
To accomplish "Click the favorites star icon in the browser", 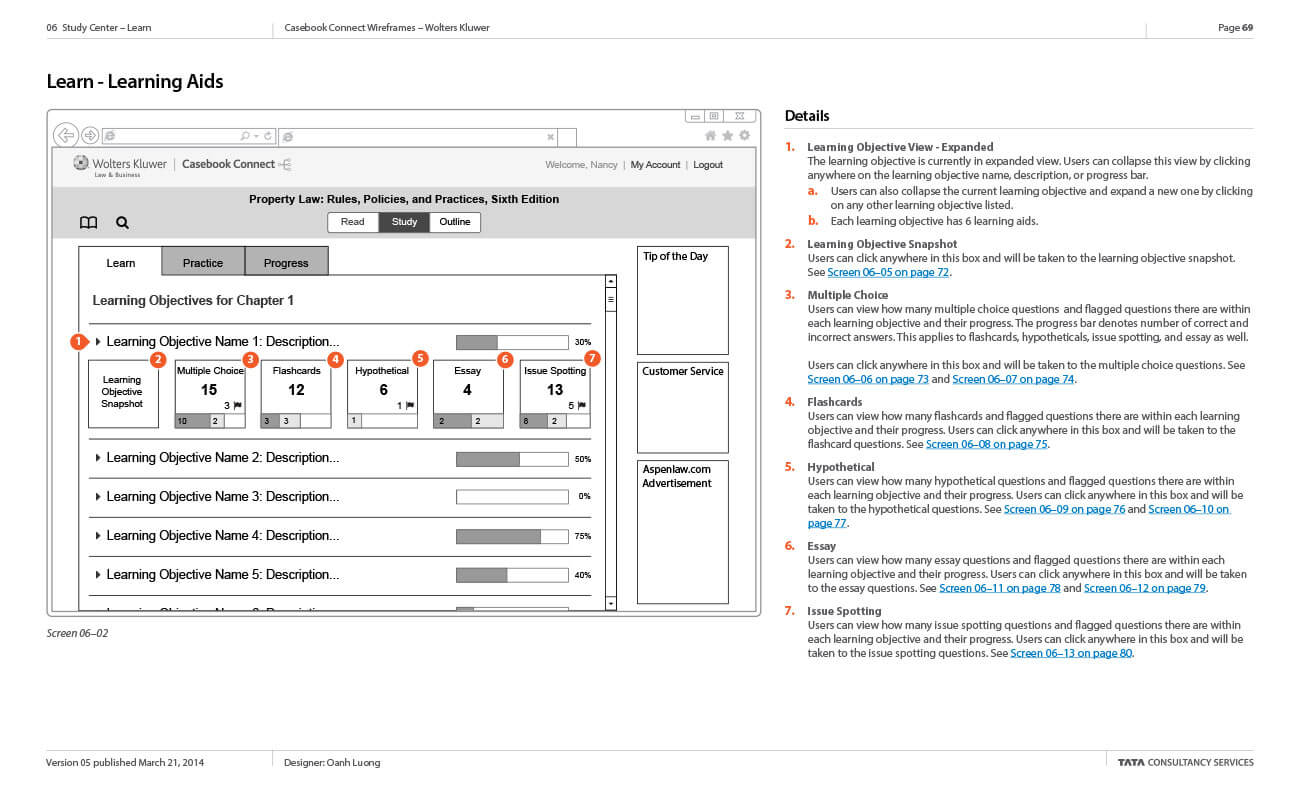I will click(727, 136).
